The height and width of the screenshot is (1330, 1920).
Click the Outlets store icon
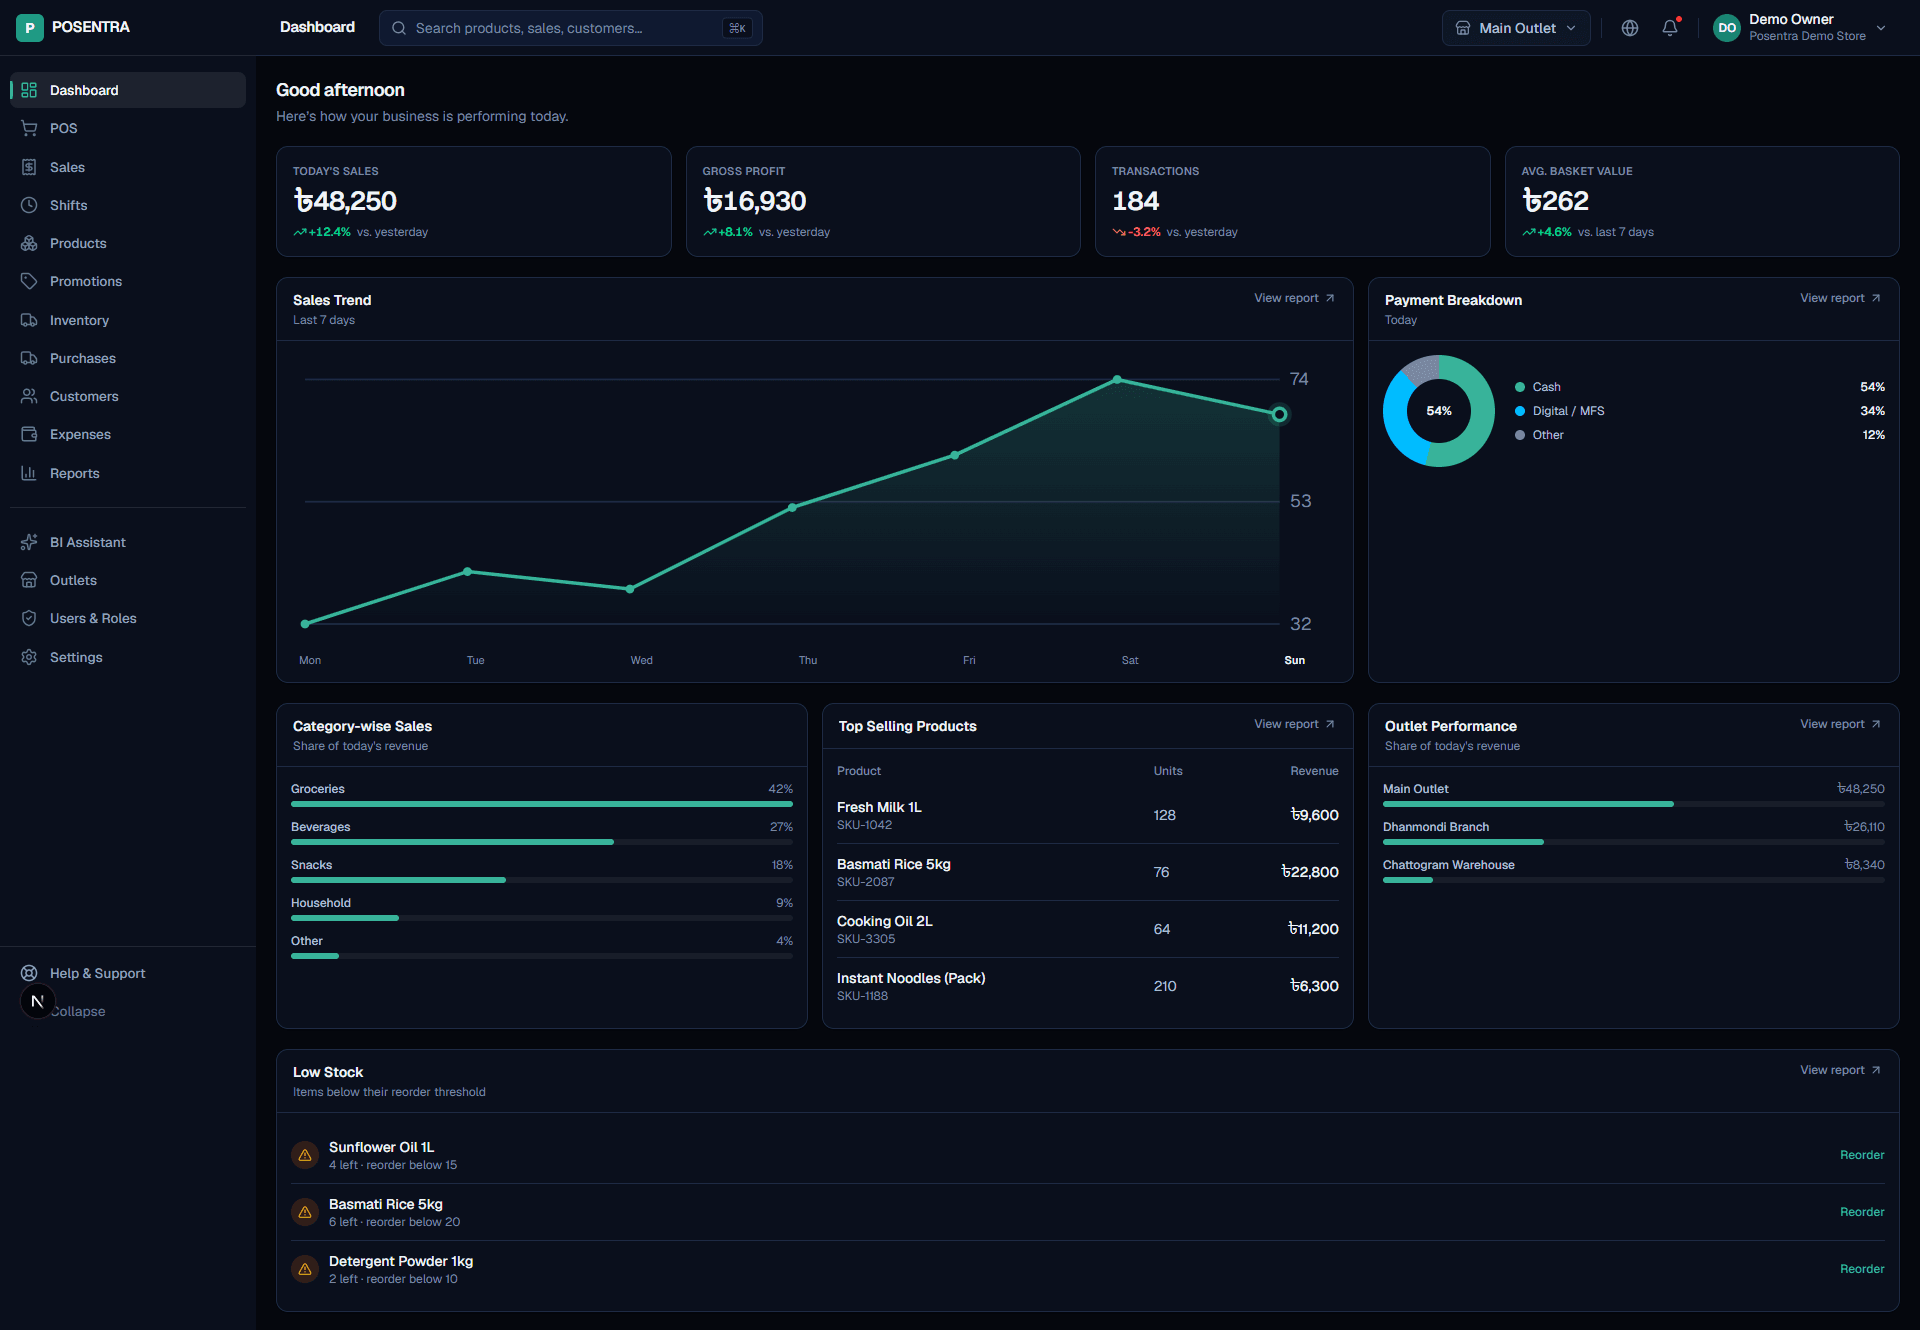click(x=29, y=580)
